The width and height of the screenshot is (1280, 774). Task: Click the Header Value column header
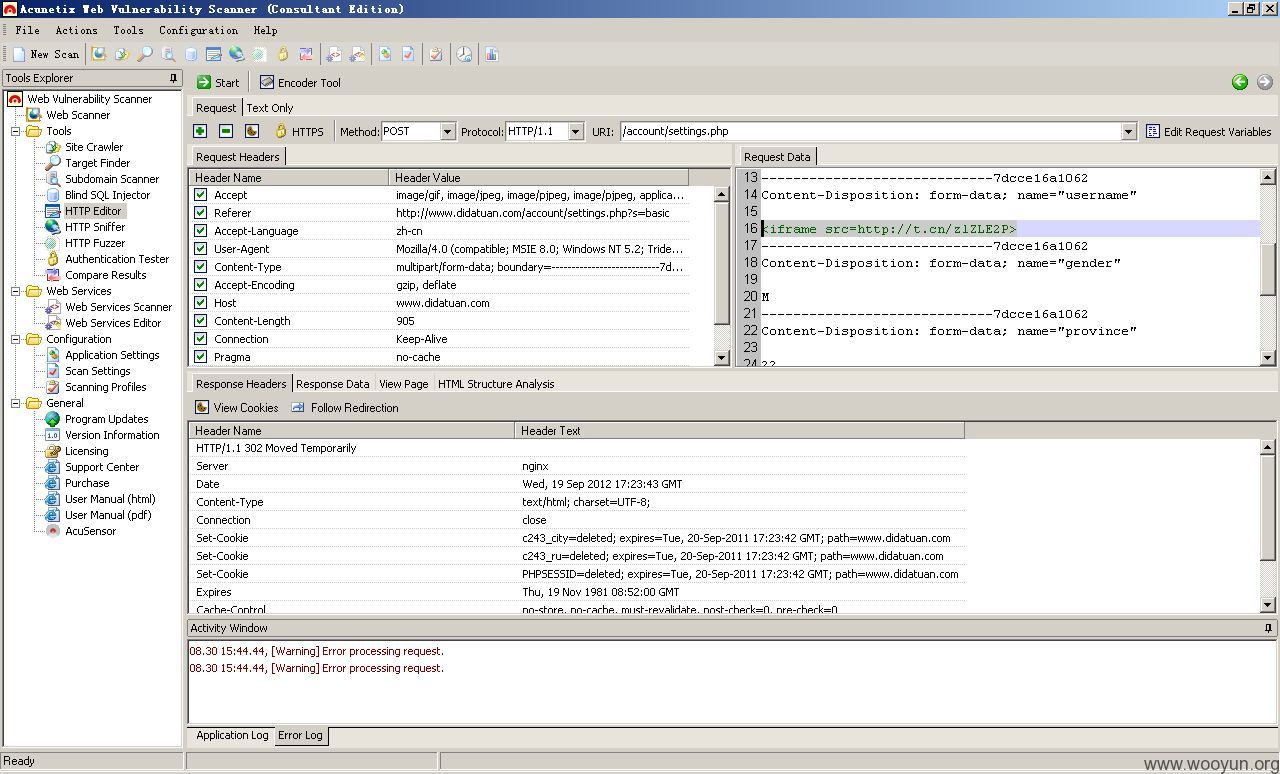[x=539, y=178]
